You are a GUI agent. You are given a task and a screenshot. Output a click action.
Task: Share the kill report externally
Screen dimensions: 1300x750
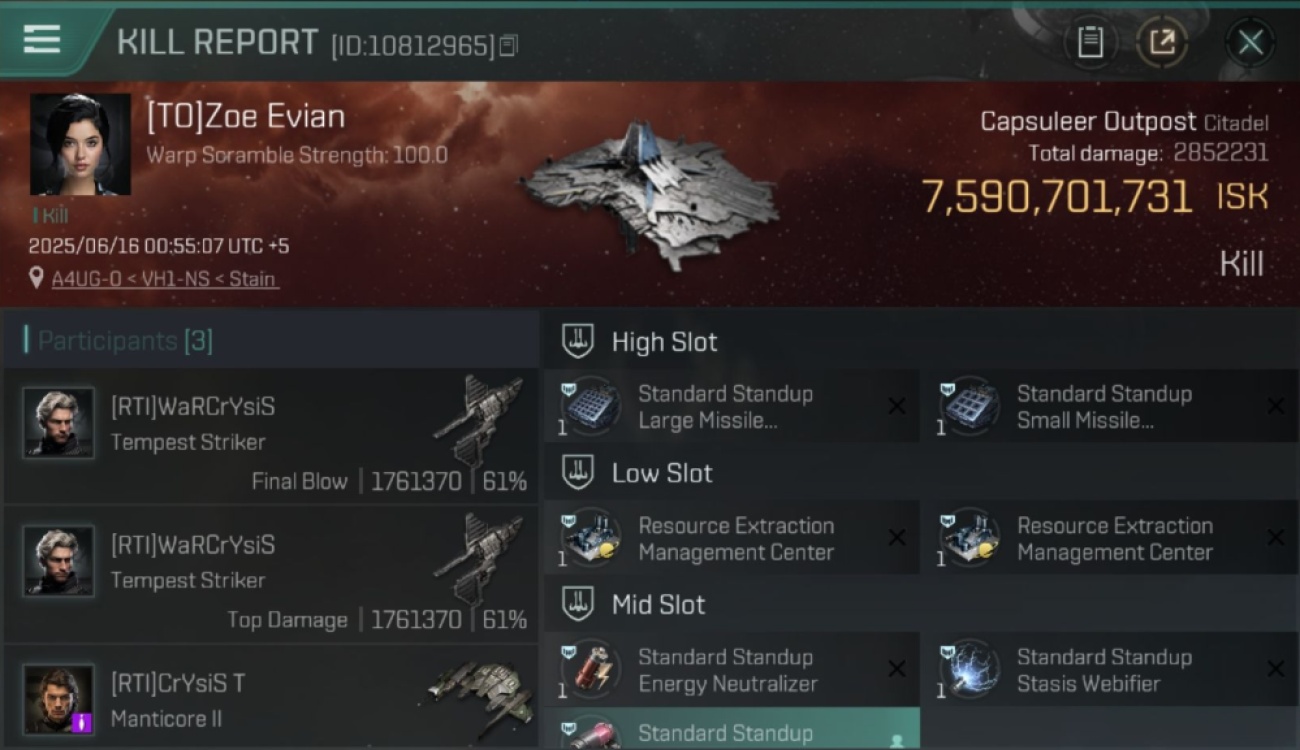point(1162,42)
